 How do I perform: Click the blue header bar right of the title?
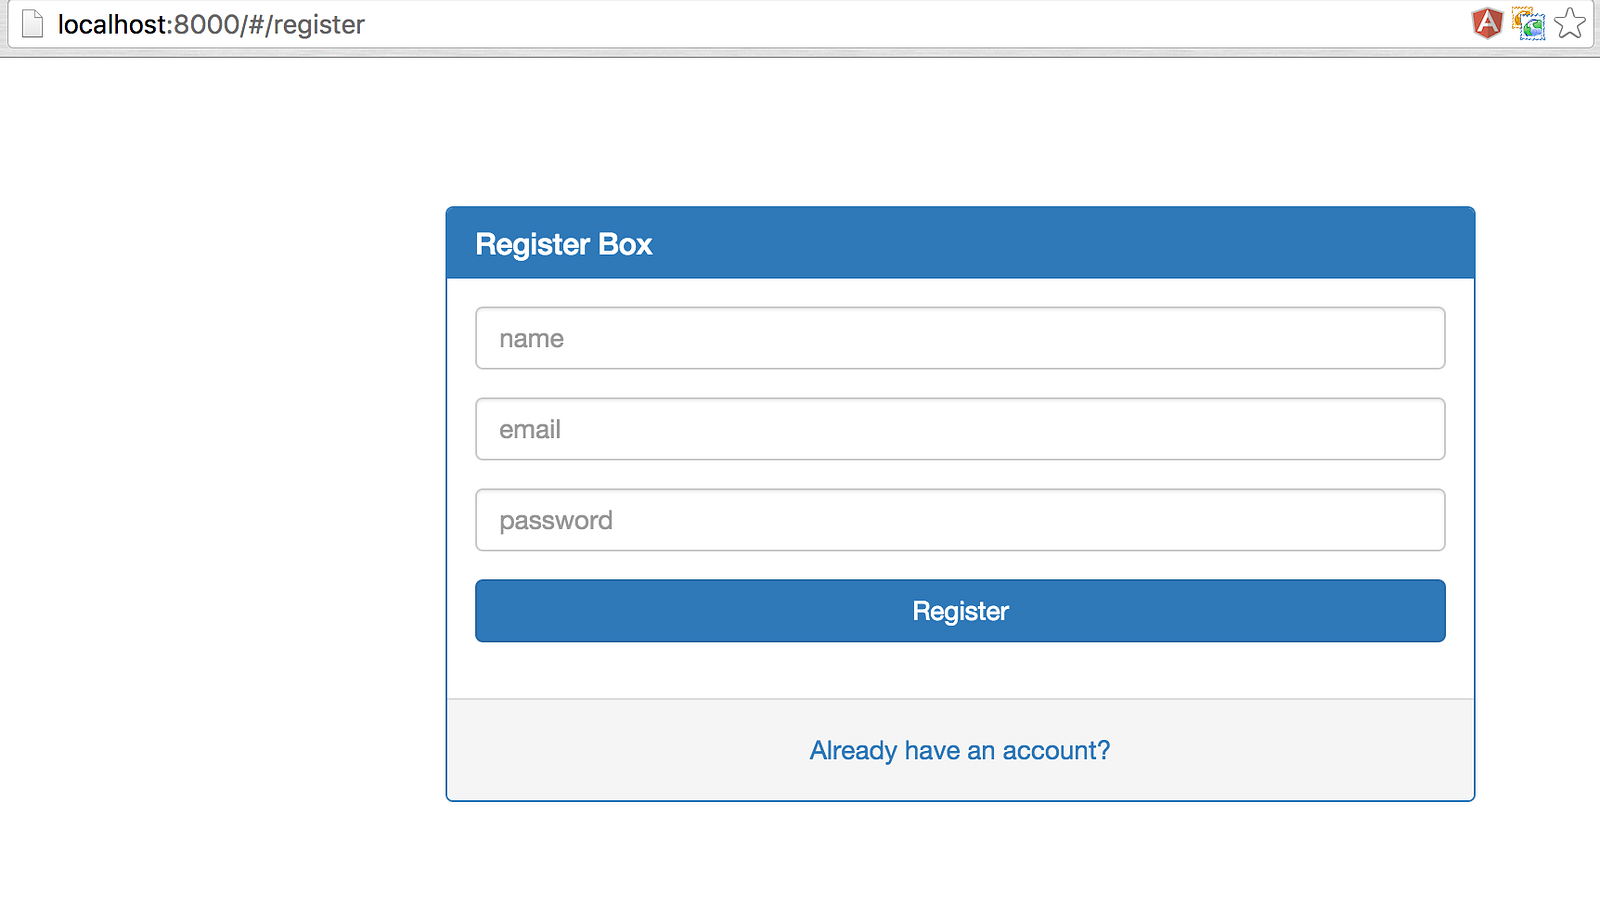pyautogui.click(x=1100, y=243)
